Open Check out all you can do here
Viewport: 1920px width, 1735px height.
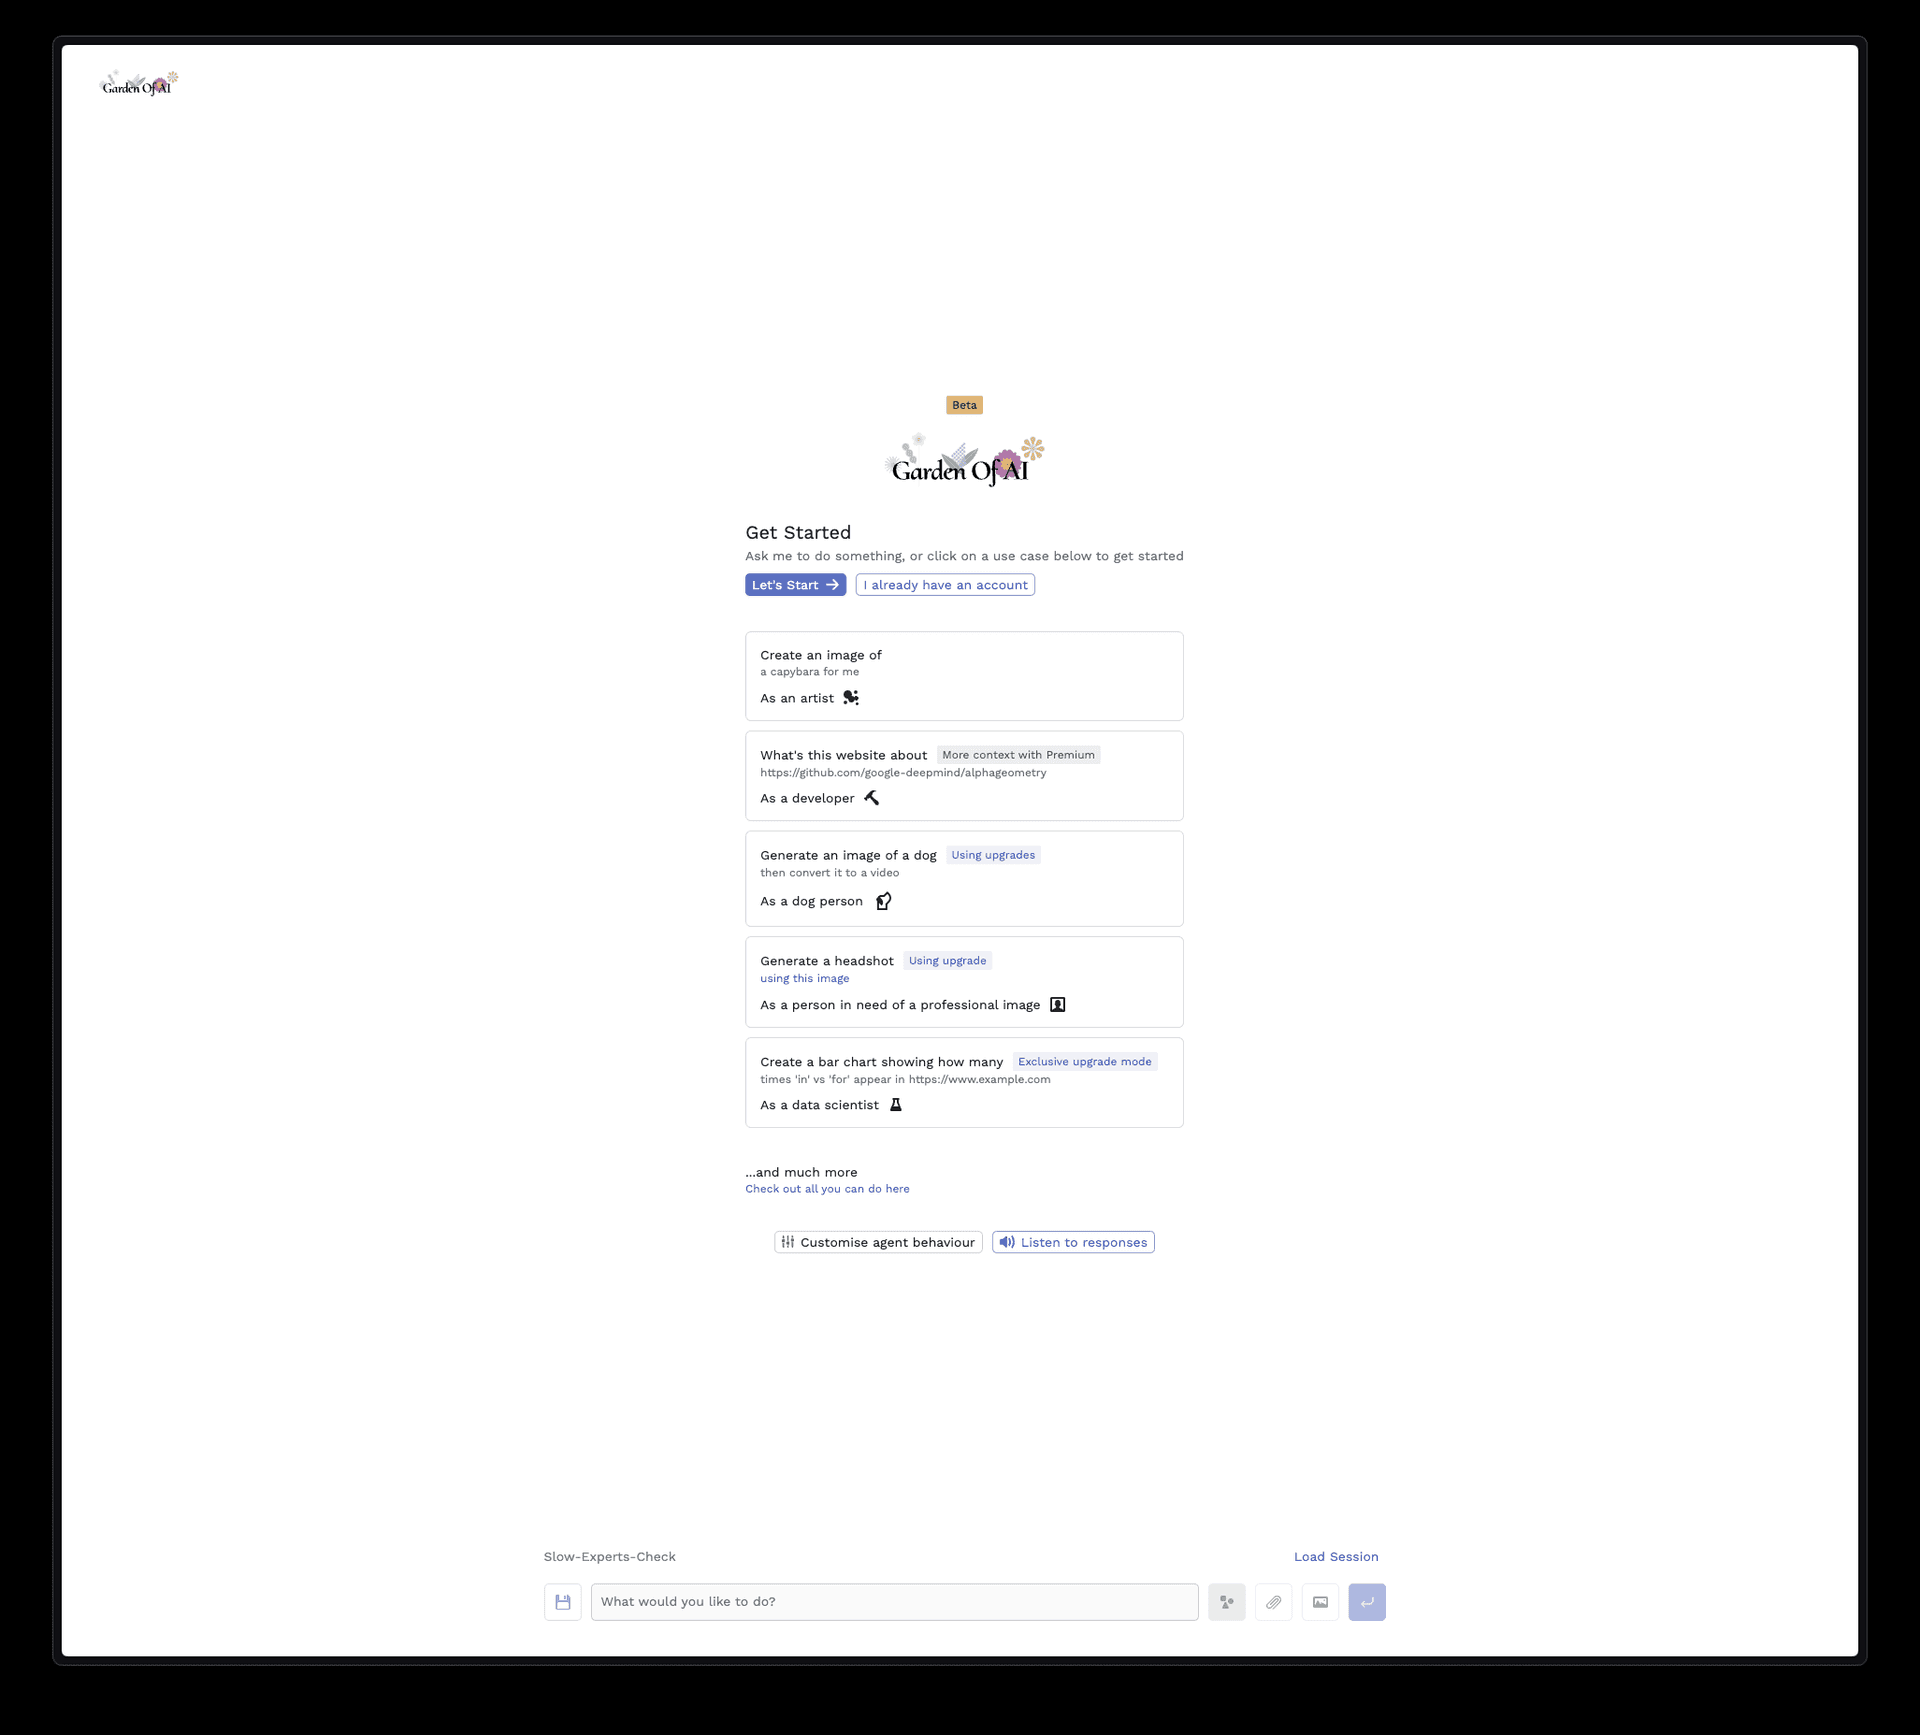click(827, 1189)
